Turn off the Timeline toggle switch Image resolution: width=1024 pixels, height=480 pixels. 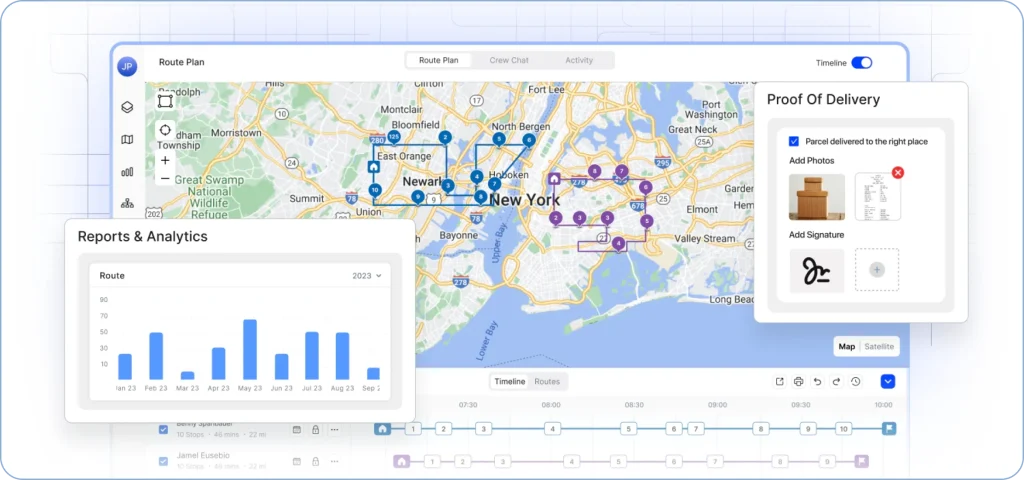point(861,62)
